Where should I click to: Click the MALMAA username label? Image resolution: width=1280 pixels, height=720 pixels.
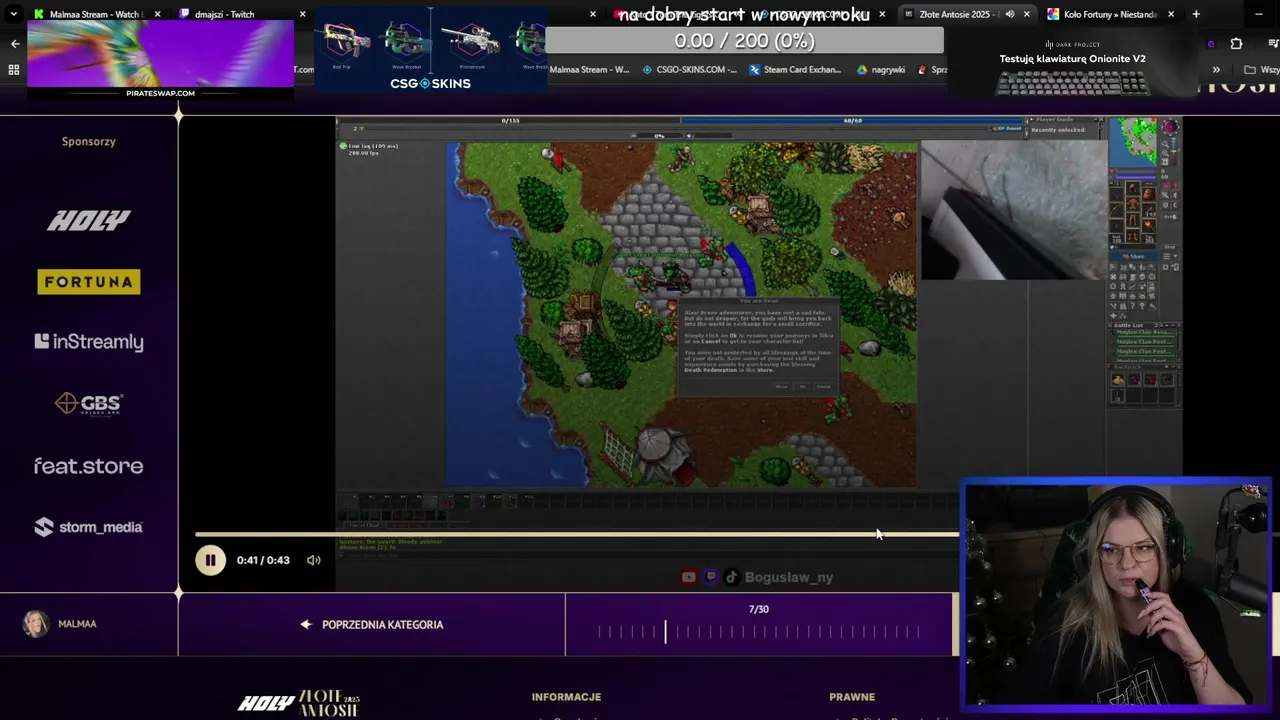tap(77, 624)
